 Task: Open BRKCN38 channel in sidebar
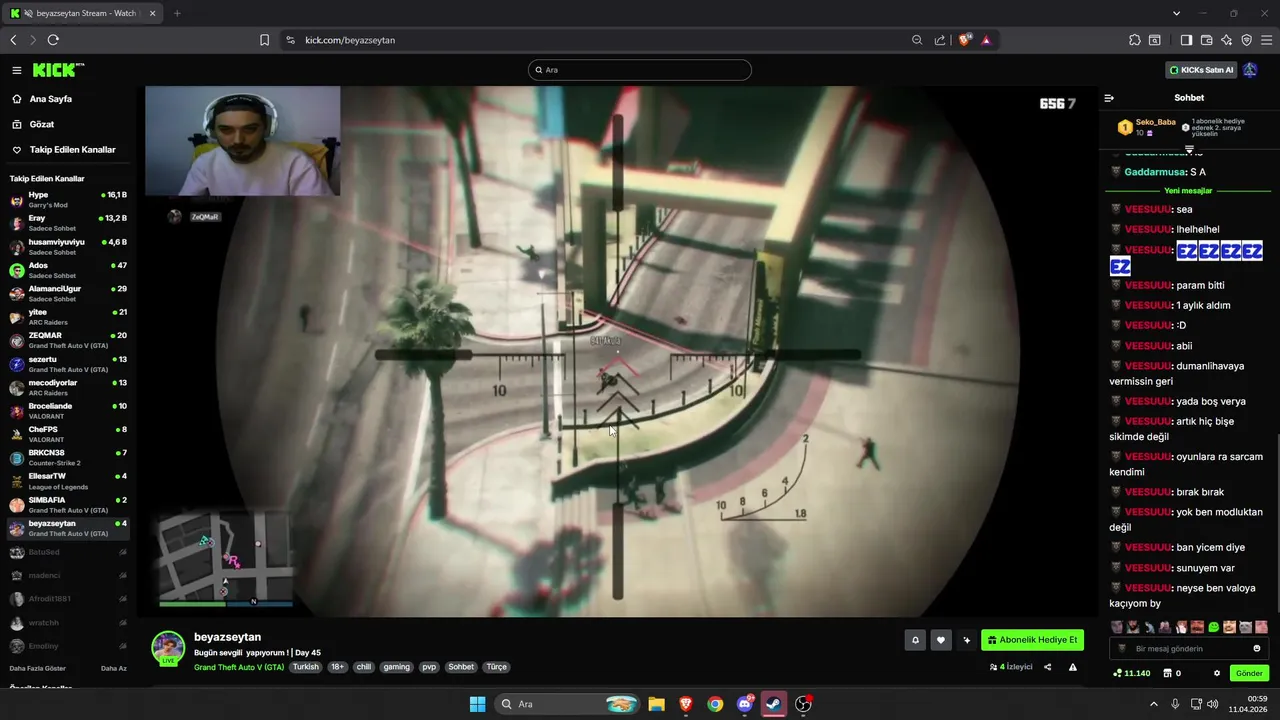tap(68, 457)
